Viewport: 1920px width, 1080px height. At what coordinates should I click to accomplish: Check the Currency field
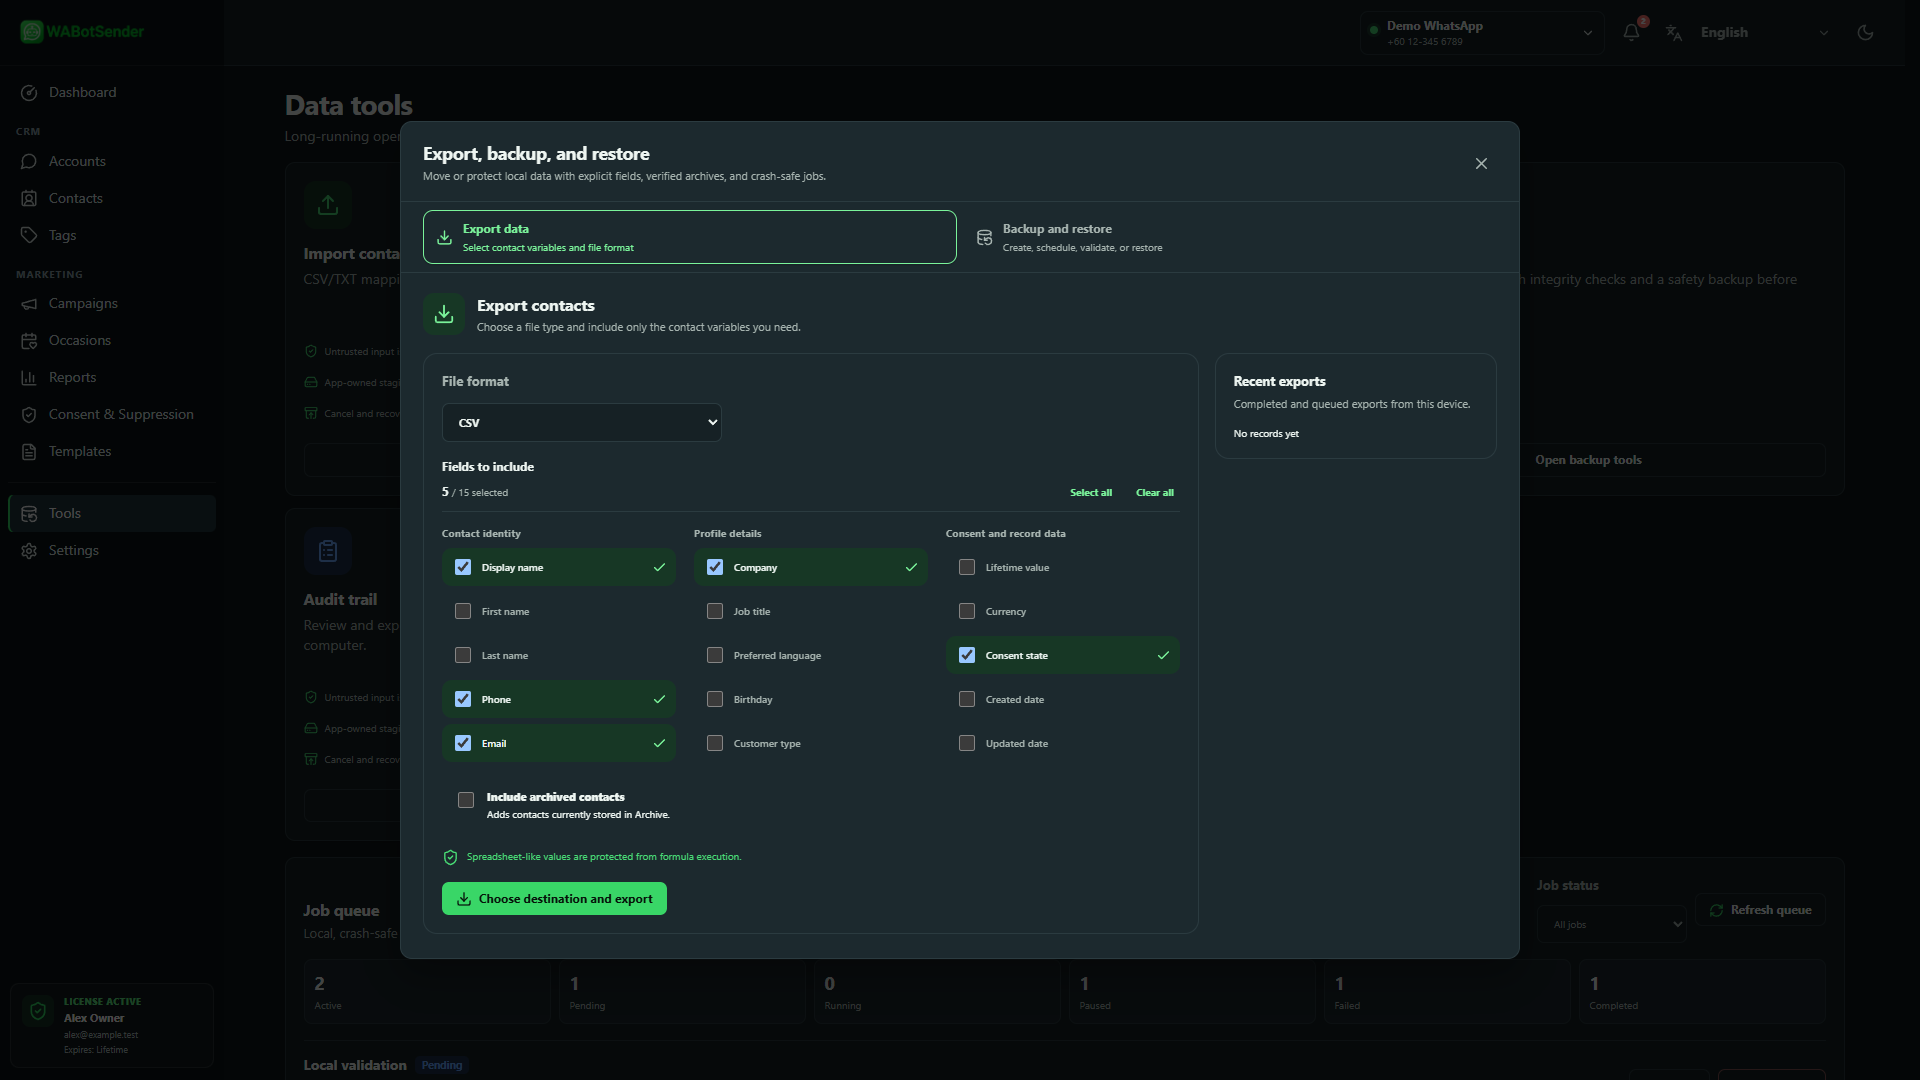pos(967,611)
